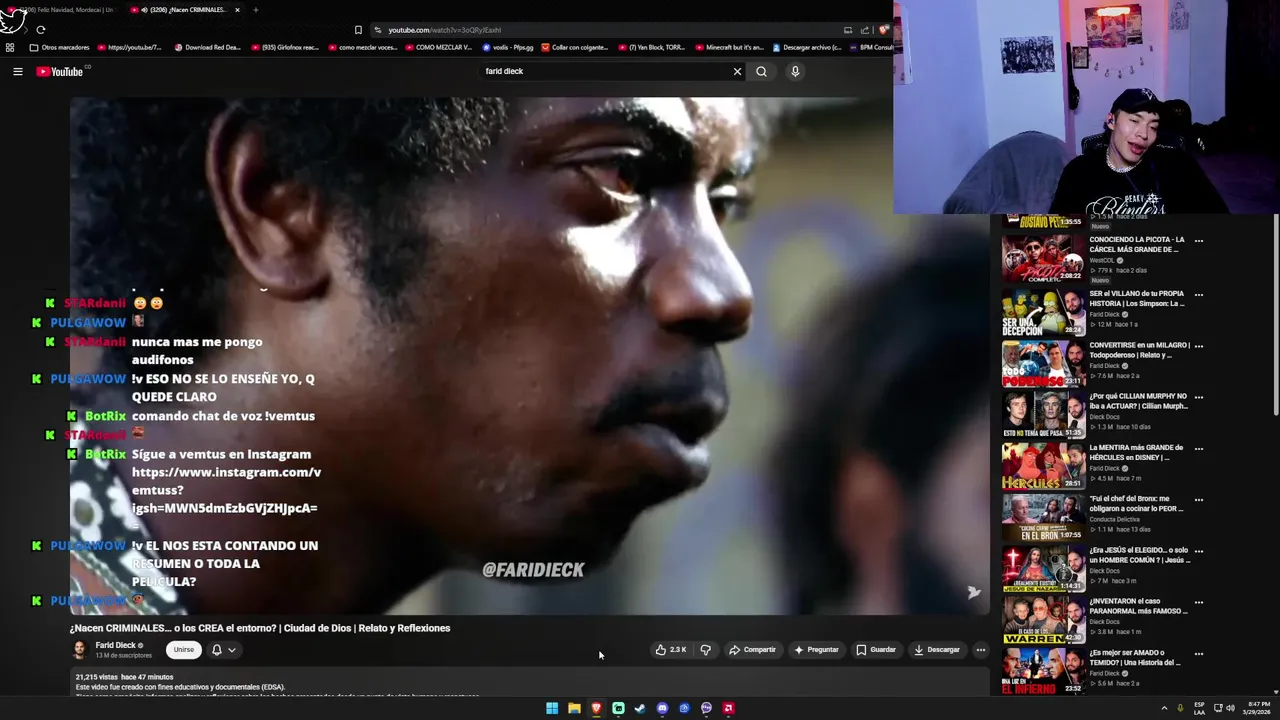Open the 'vodis - Pfps.gg' bookmark
Viewport: 1280px width, 720px height.
[508, 47]
